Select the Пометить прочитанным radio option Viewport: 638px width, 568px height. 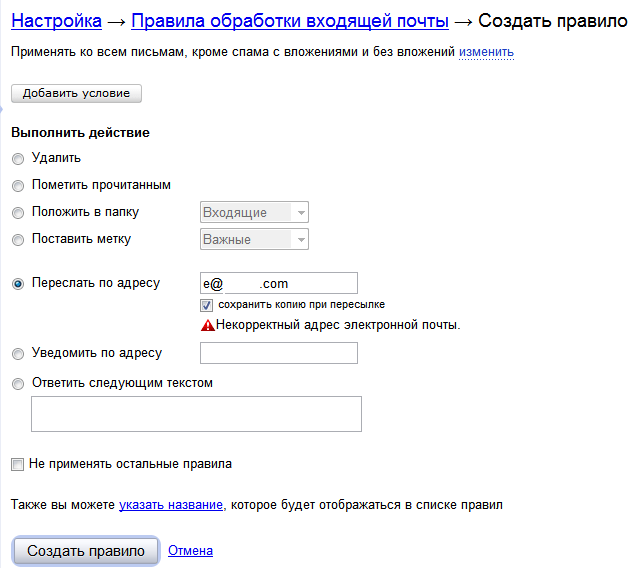click(18, 186)
